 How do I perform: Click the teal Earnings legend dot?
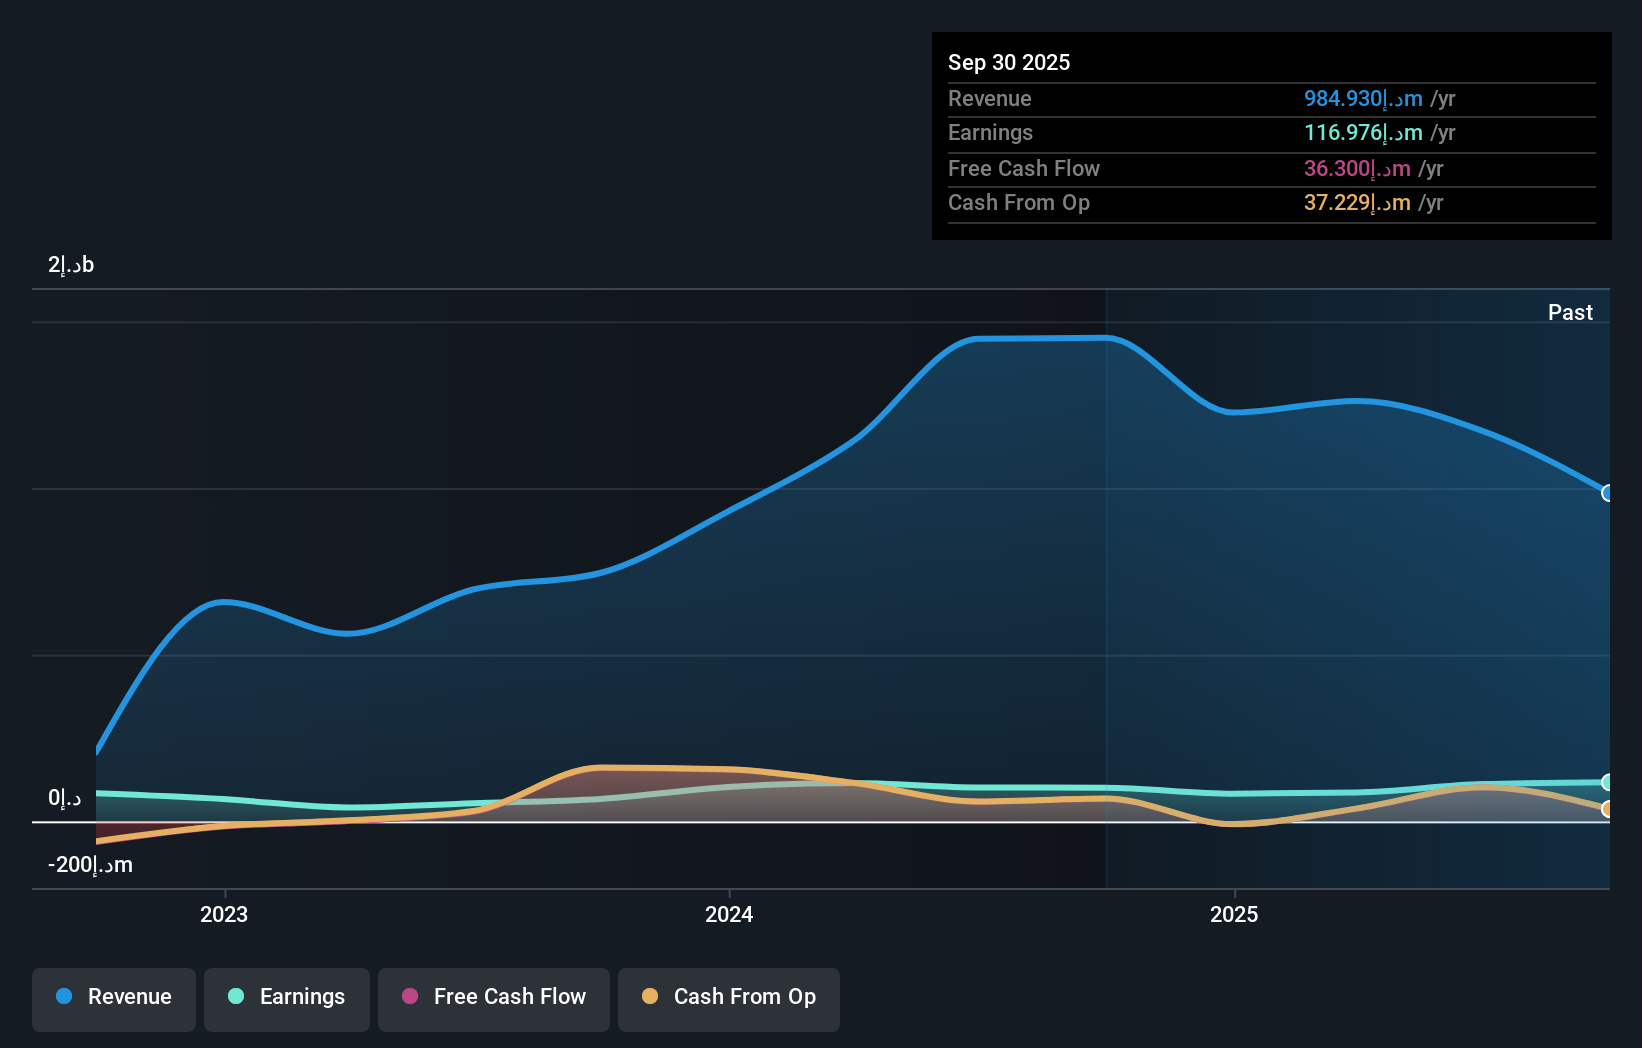(235, 997)
